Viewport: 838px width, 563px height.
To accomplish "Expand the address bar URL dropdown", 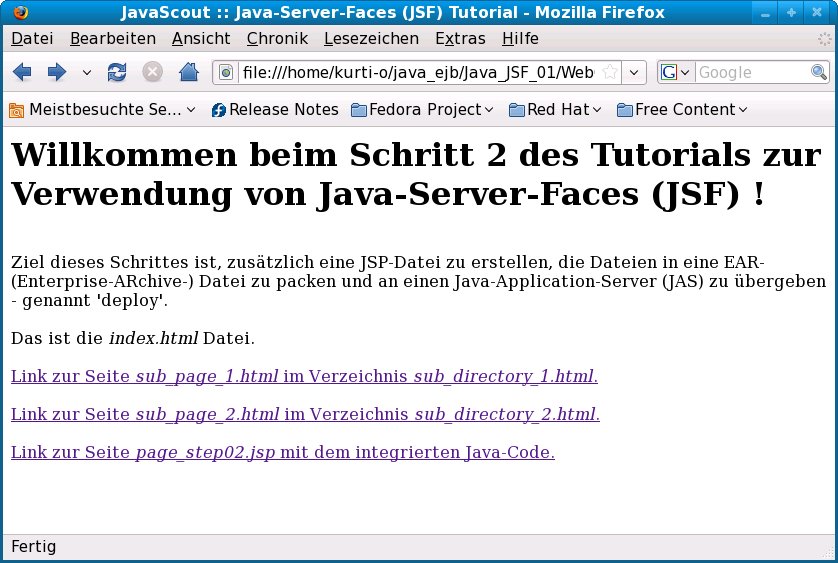I will point(634,72).
